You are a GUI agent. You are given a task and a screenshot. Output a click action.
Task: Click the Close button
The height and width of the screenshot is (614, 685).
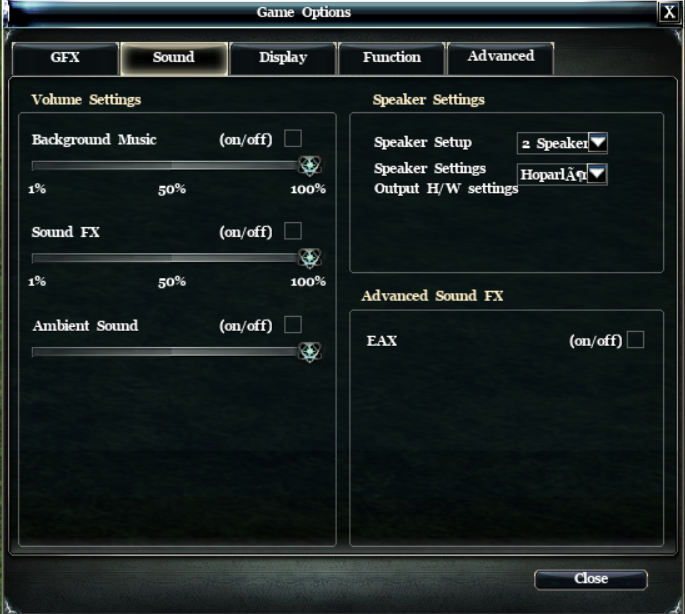point(591,579)
